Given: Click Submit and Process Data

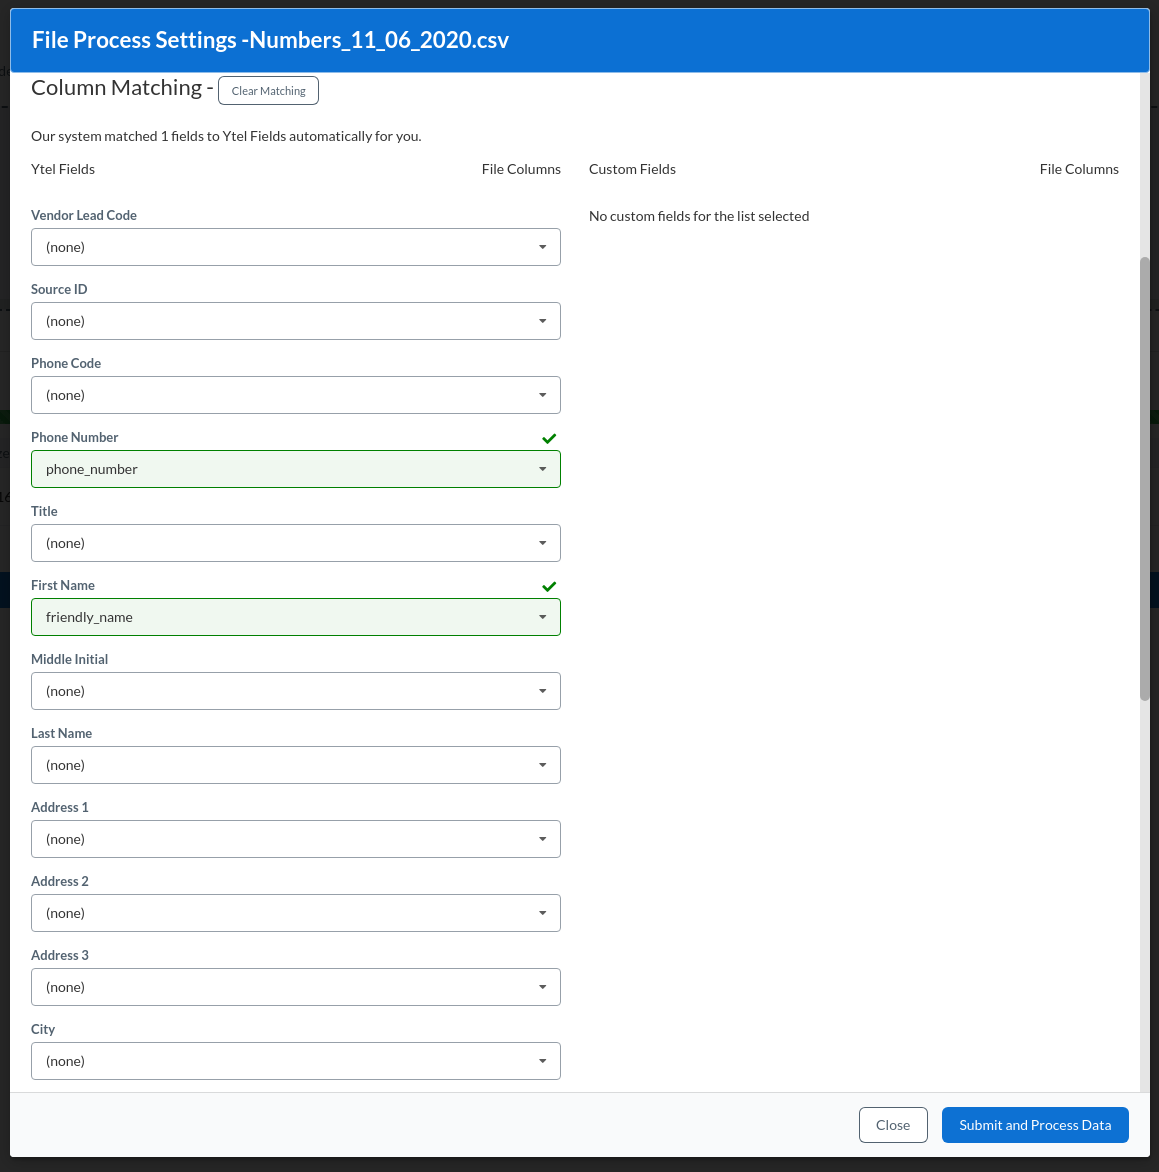Looking at the screenshot, I should coord(1035,1125).
